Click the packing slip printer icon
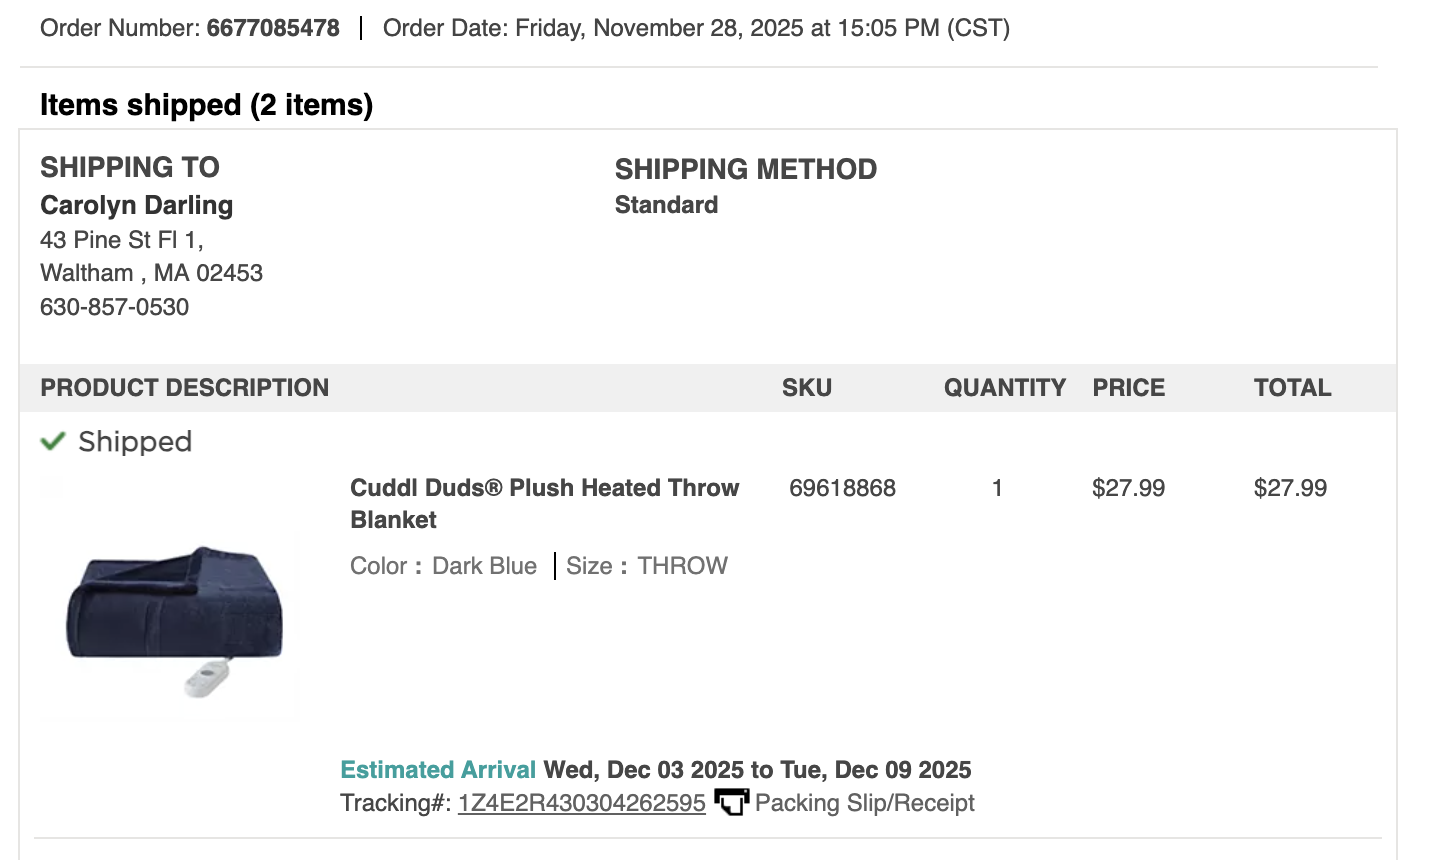The height and width of the screenshot is (860, 1440). (x=731, y=802)
